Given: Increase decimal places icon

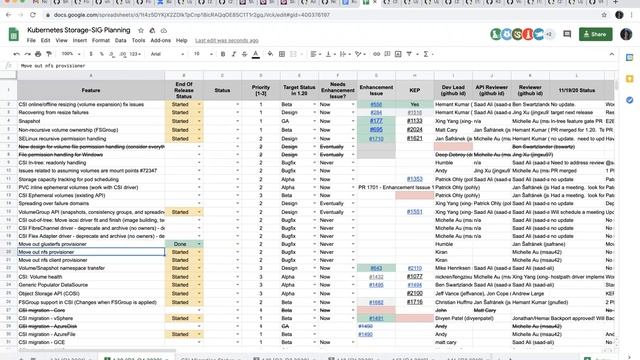Looking at the screenshot, I should [122, 54].
